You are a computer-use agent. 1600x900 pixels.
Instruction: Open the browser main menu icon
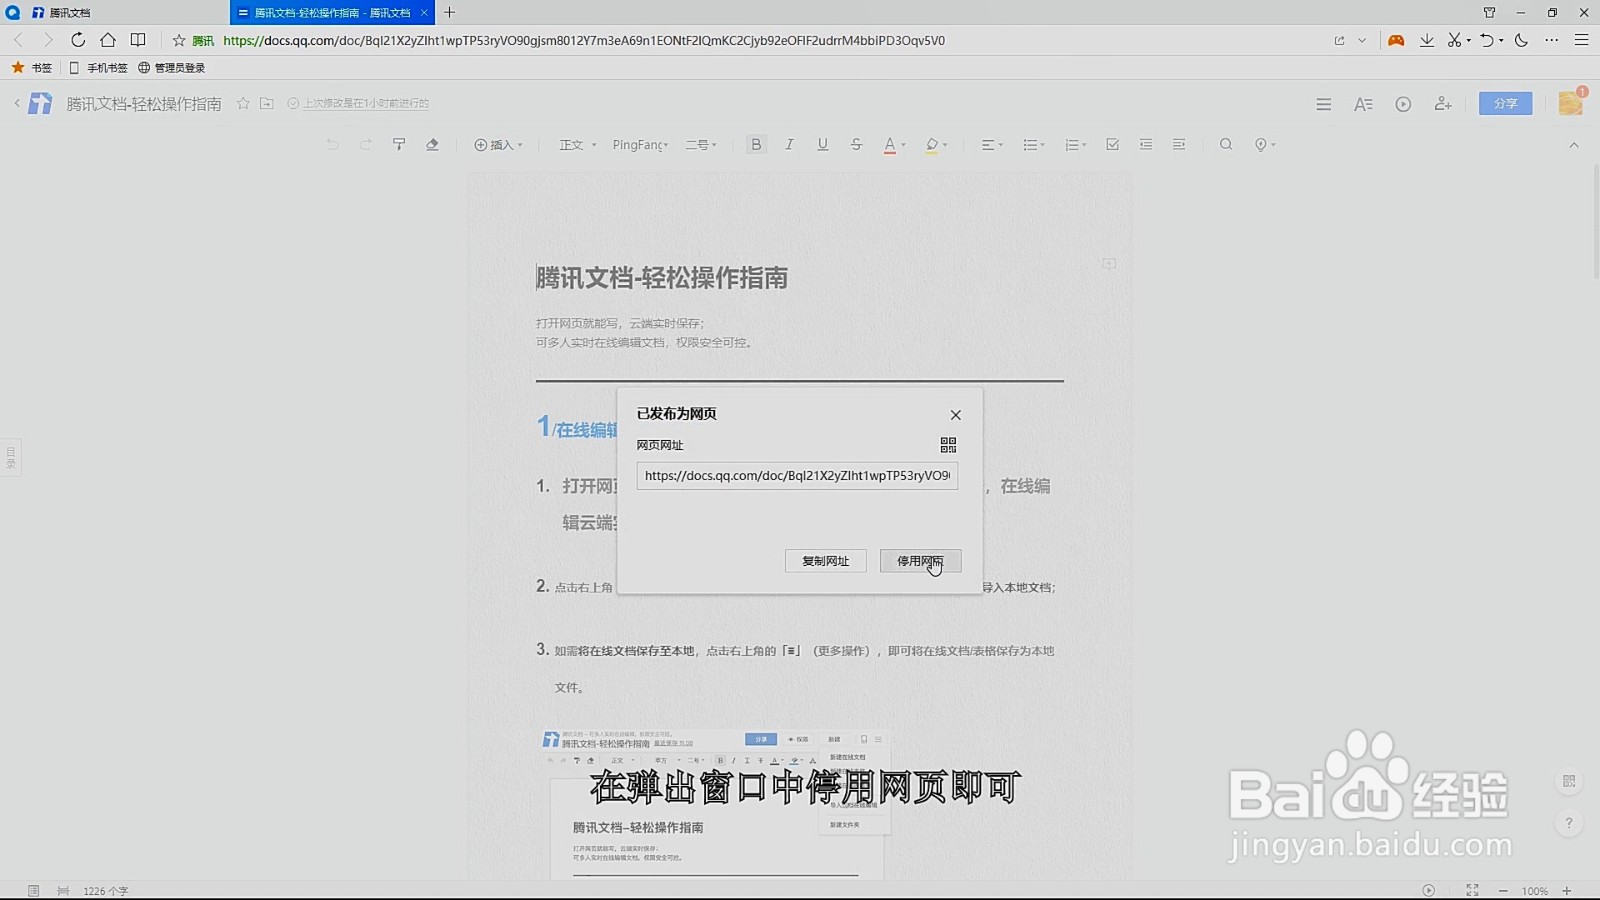(1581, 40)
